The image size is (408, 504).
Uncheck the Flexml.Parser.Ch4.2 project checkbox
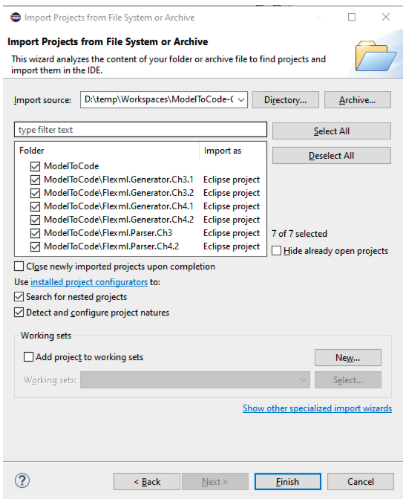[35, 247]
